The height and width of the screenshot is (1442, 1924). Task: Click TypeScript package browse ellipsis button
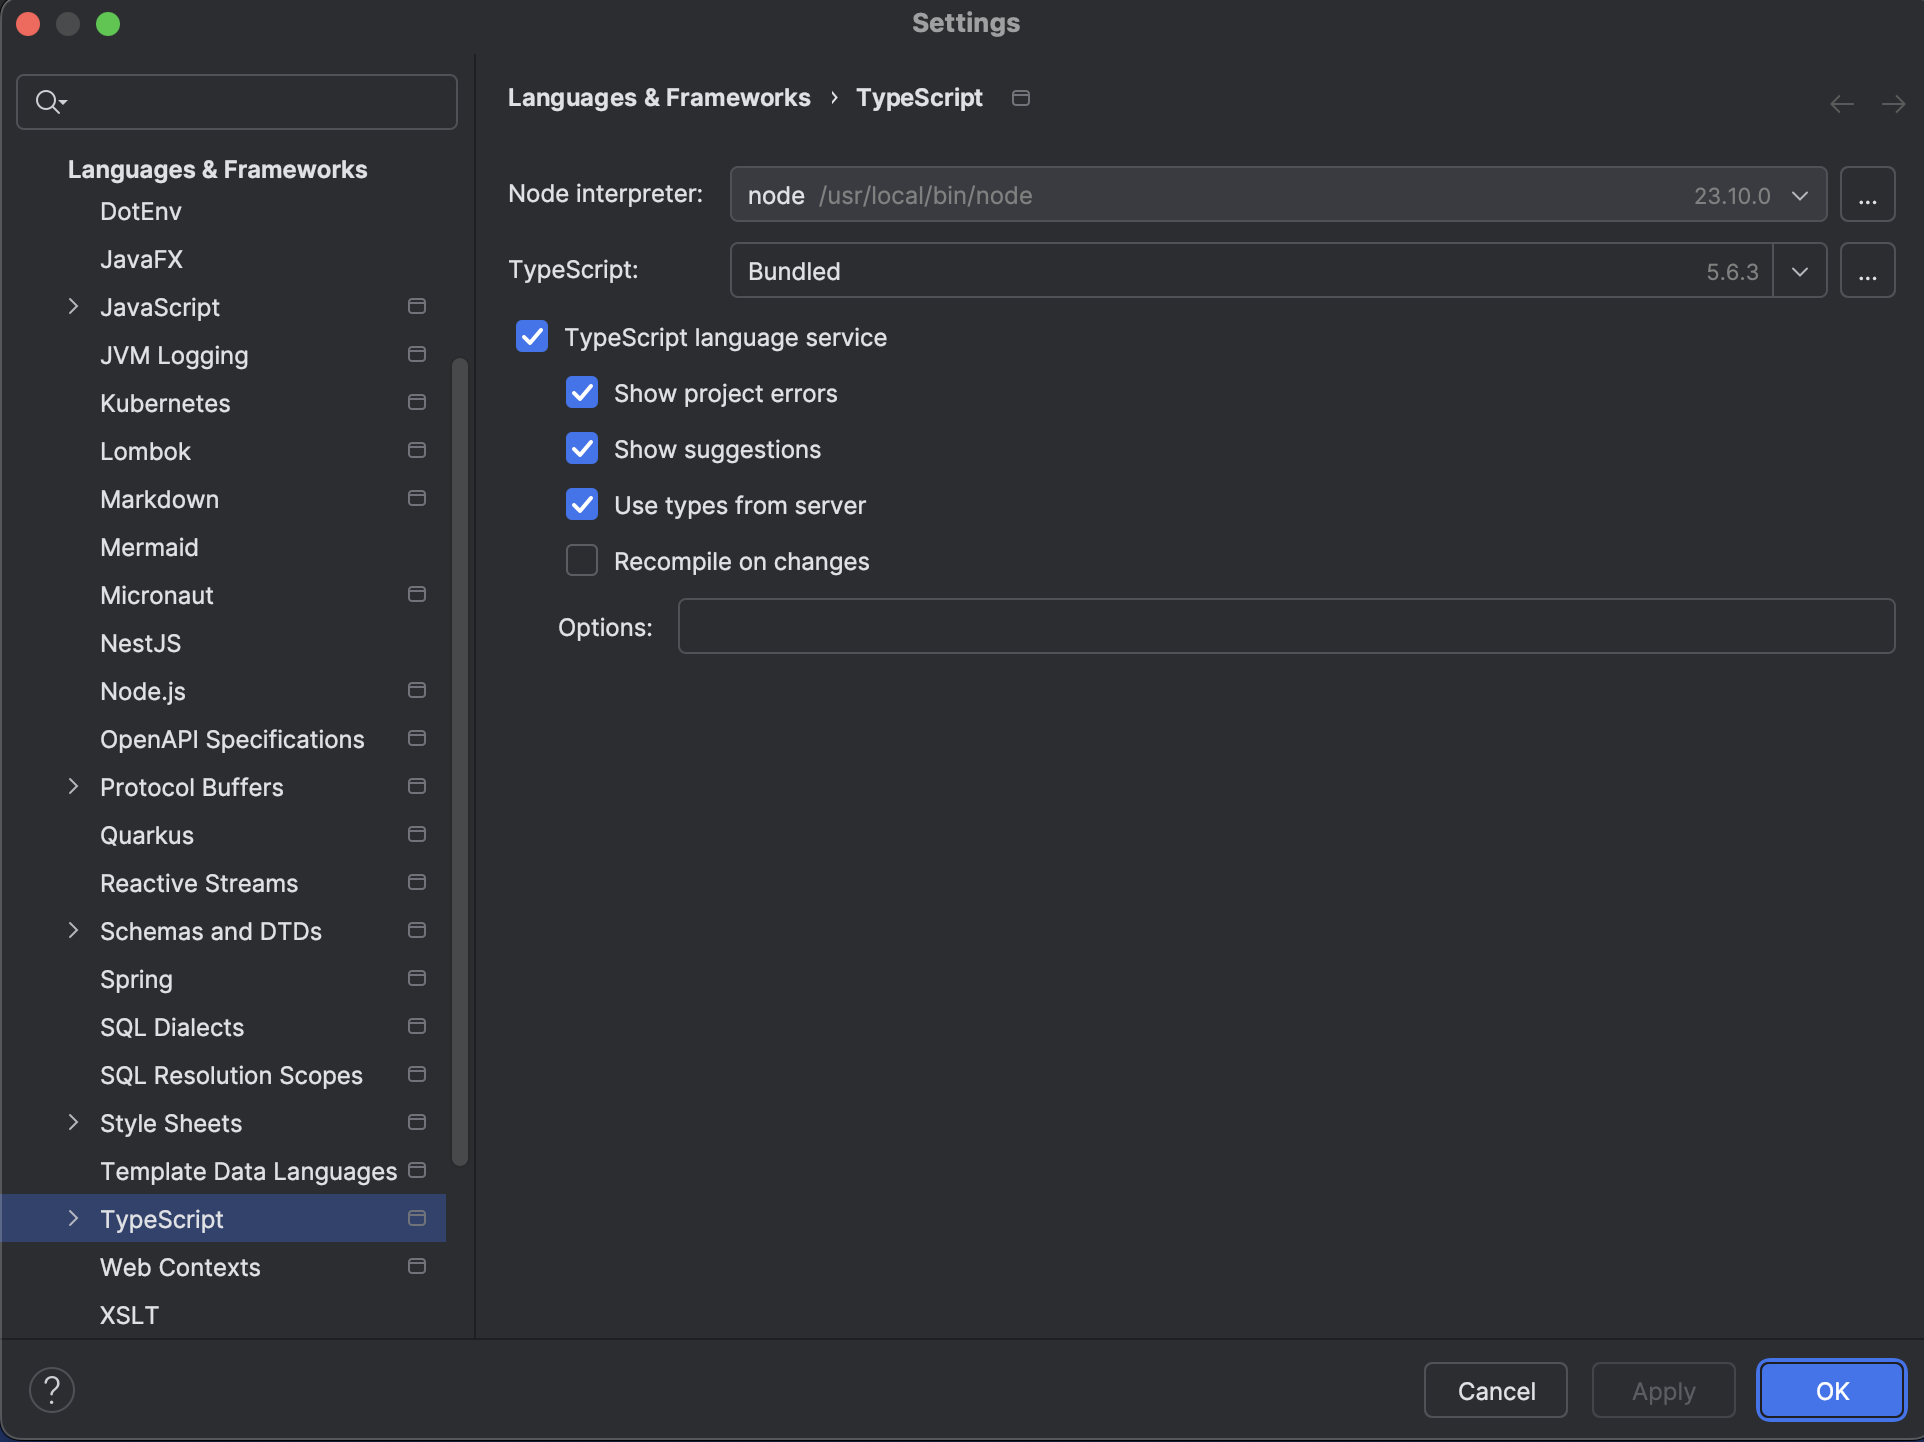click(x=1867, y=271)
